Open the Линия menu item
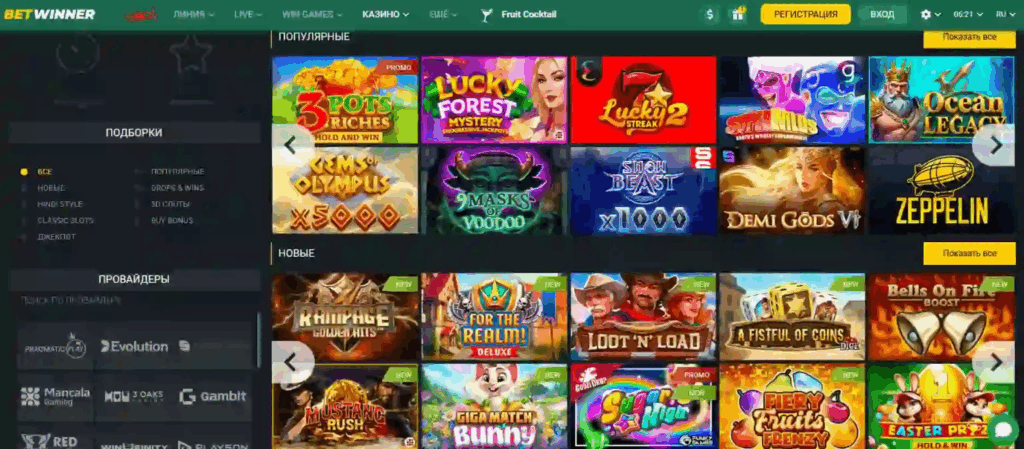This screenshot has width=1024, height=449. (193, 14)
